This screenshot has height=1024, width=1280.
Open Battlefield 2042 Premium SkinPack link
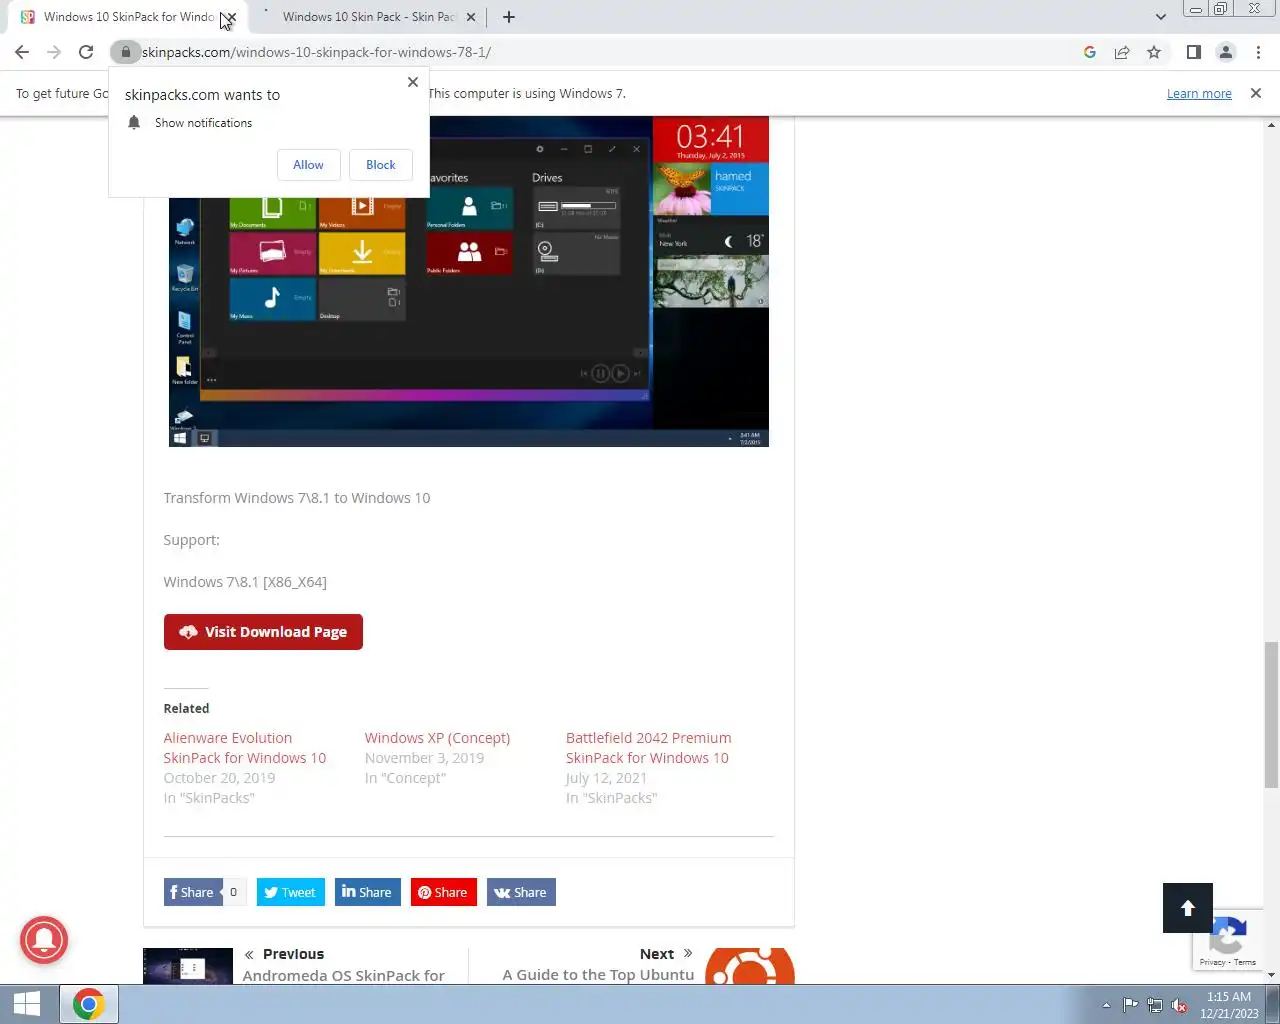(648, 748)
